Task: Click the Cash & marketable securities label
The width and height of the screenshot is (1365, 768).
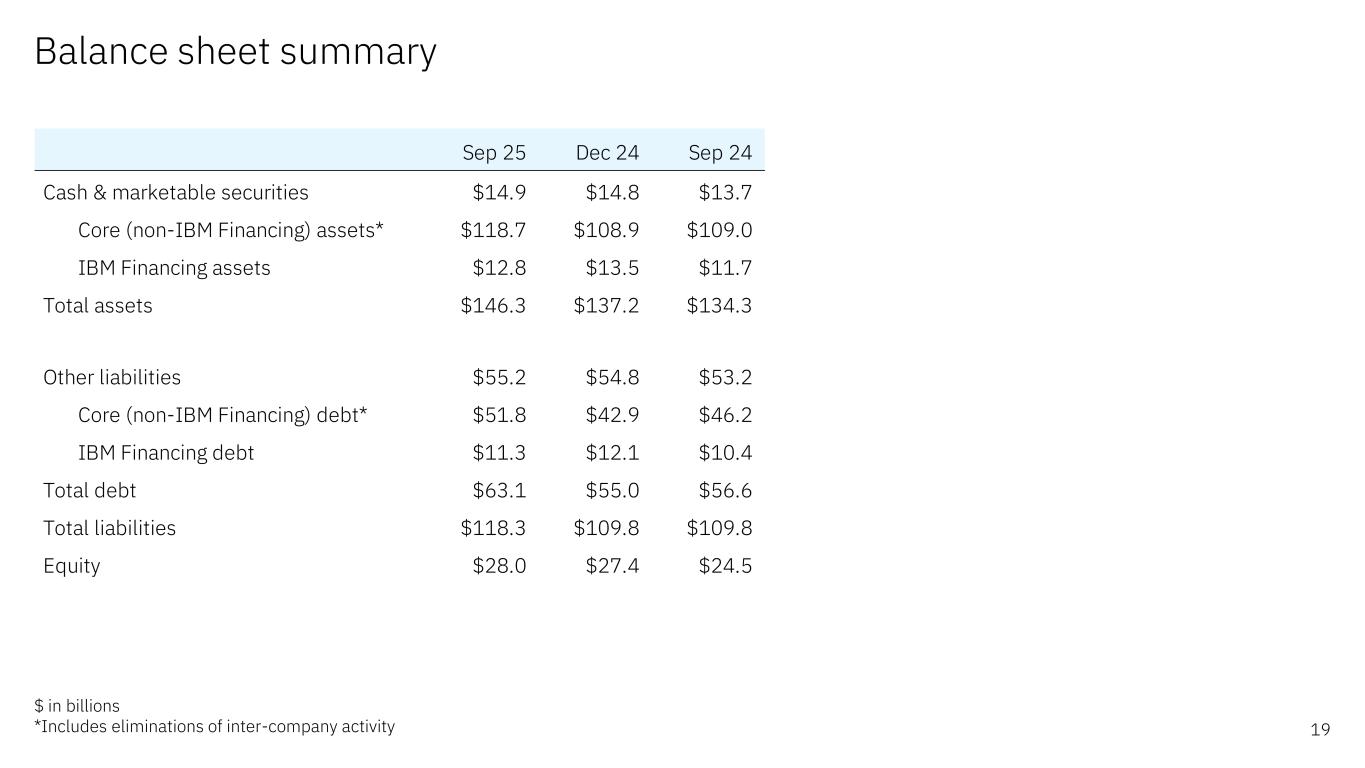Action: (176, 192)
